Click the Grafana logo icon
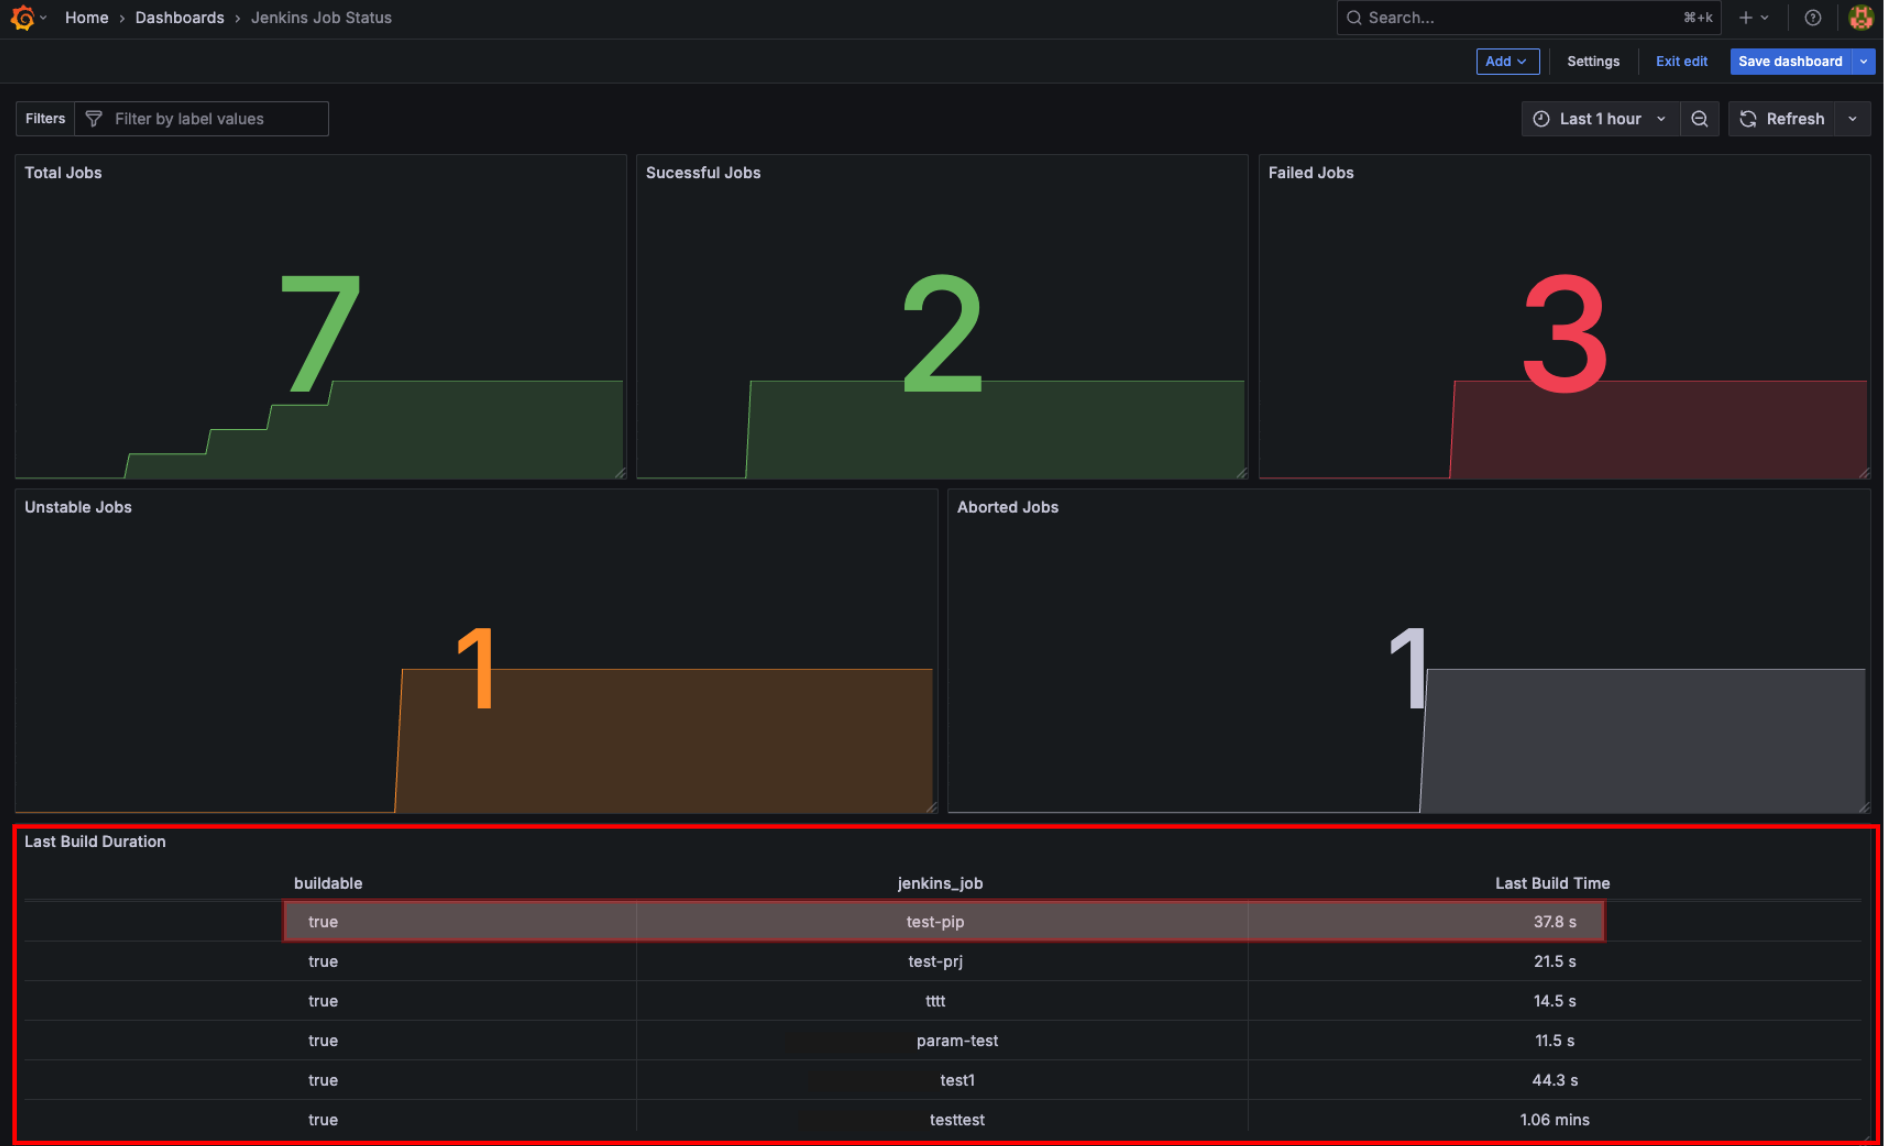 click(22, 17)
